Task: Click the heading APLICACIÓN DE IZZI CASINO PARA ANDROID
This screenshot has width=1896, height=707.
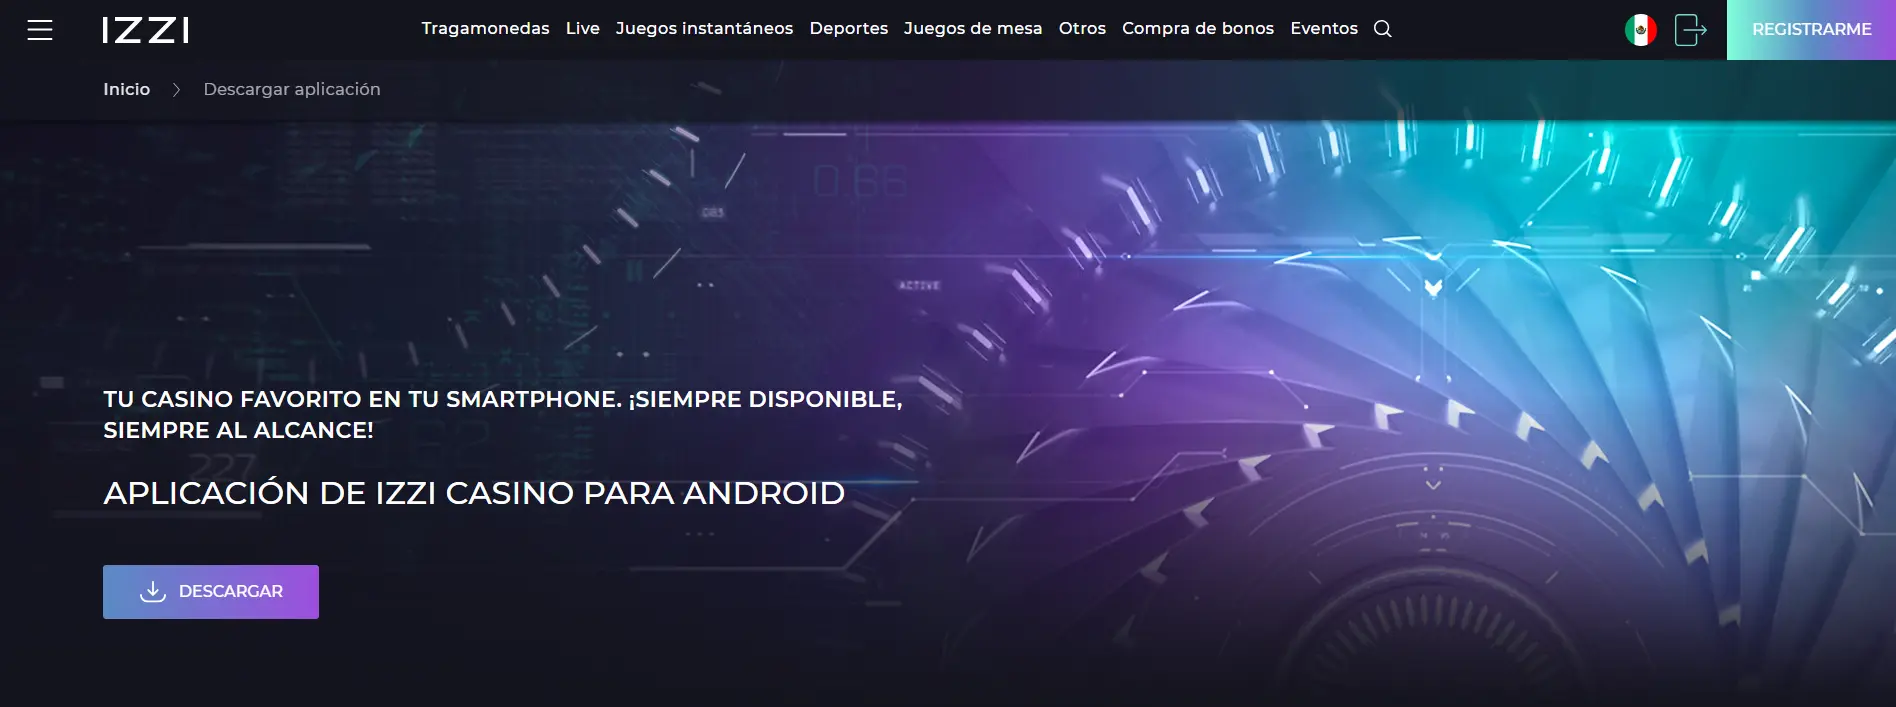Action: (475, 493)
